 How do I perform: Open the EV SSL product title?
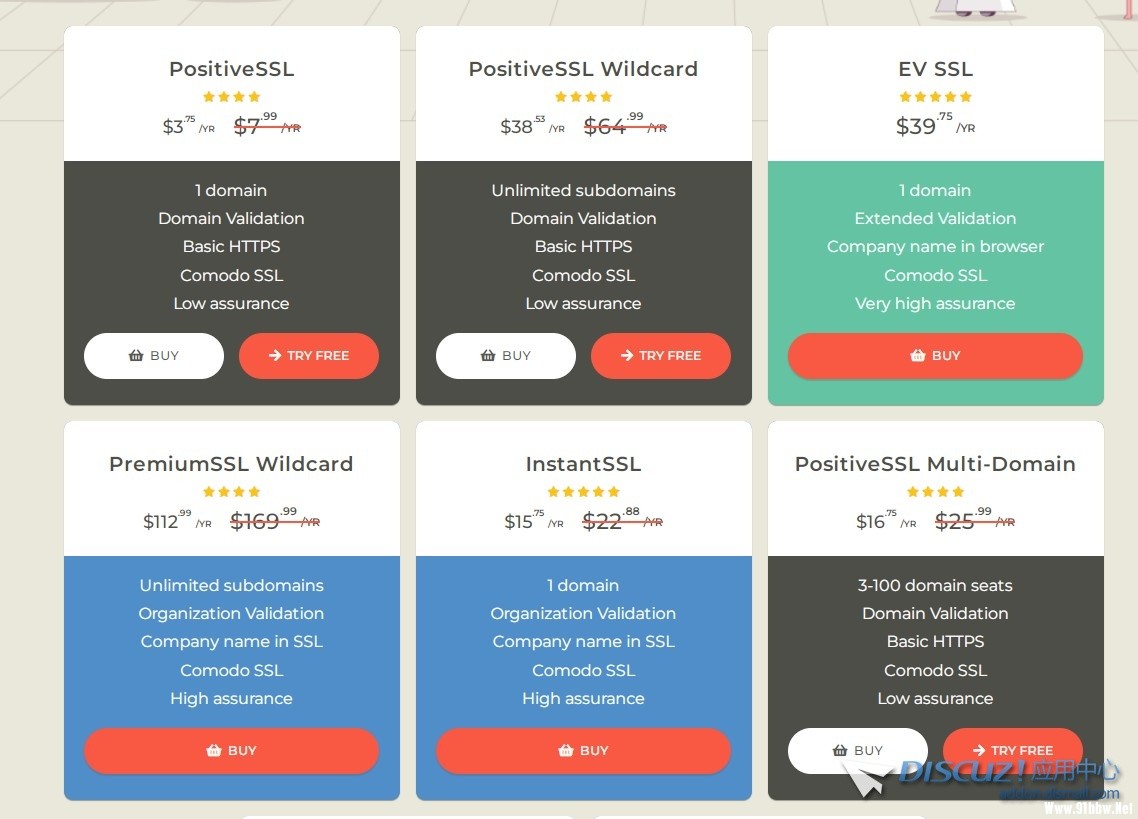tap(935, 69)
